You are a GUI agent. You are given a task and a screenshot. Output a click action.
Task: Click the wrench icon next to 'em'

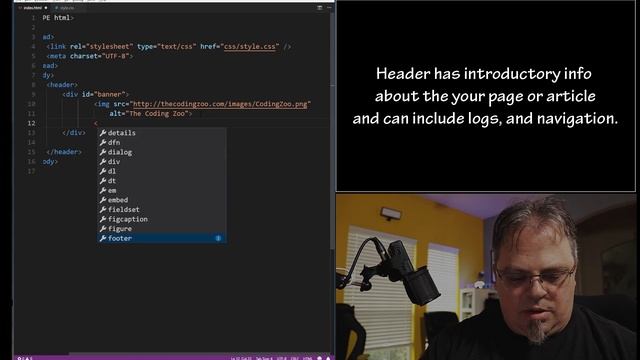(x=103, y=190)
